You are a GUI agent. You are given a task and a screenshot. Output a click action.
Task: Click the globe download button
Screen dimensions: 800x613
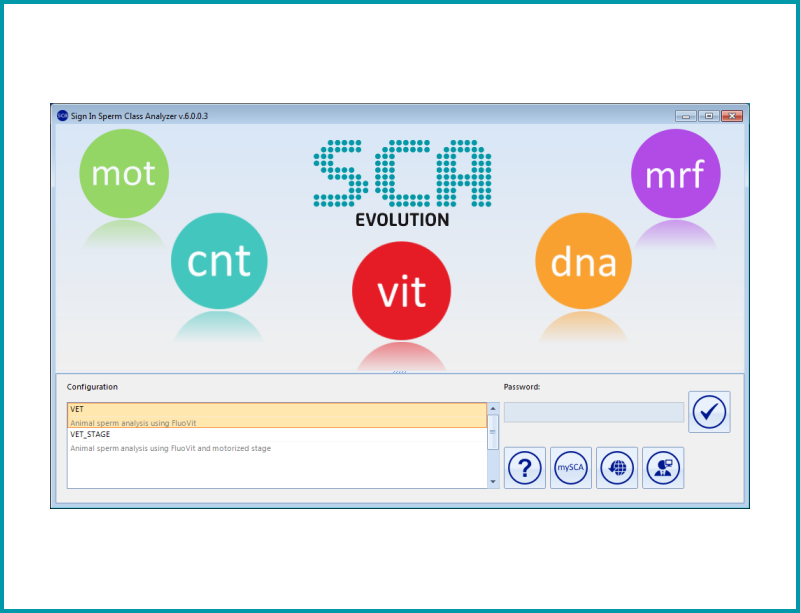click(x=617, y=468)
